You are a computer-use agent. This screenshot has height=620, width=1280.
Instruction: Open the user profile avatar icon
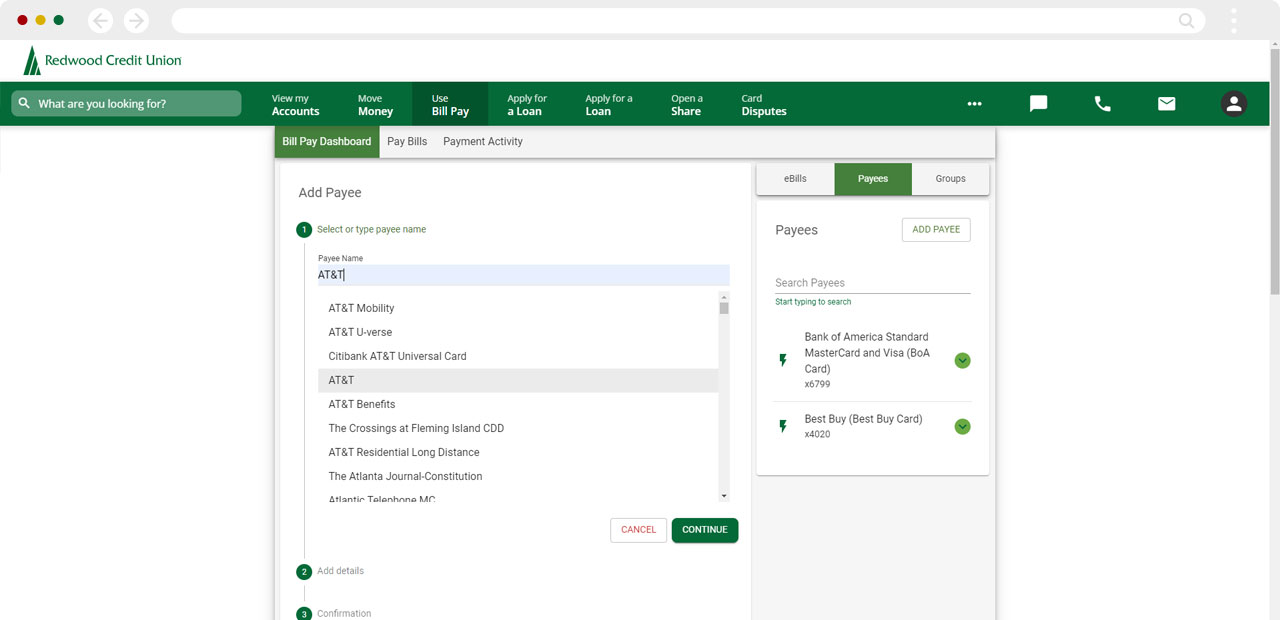(x=1234, y=103)
